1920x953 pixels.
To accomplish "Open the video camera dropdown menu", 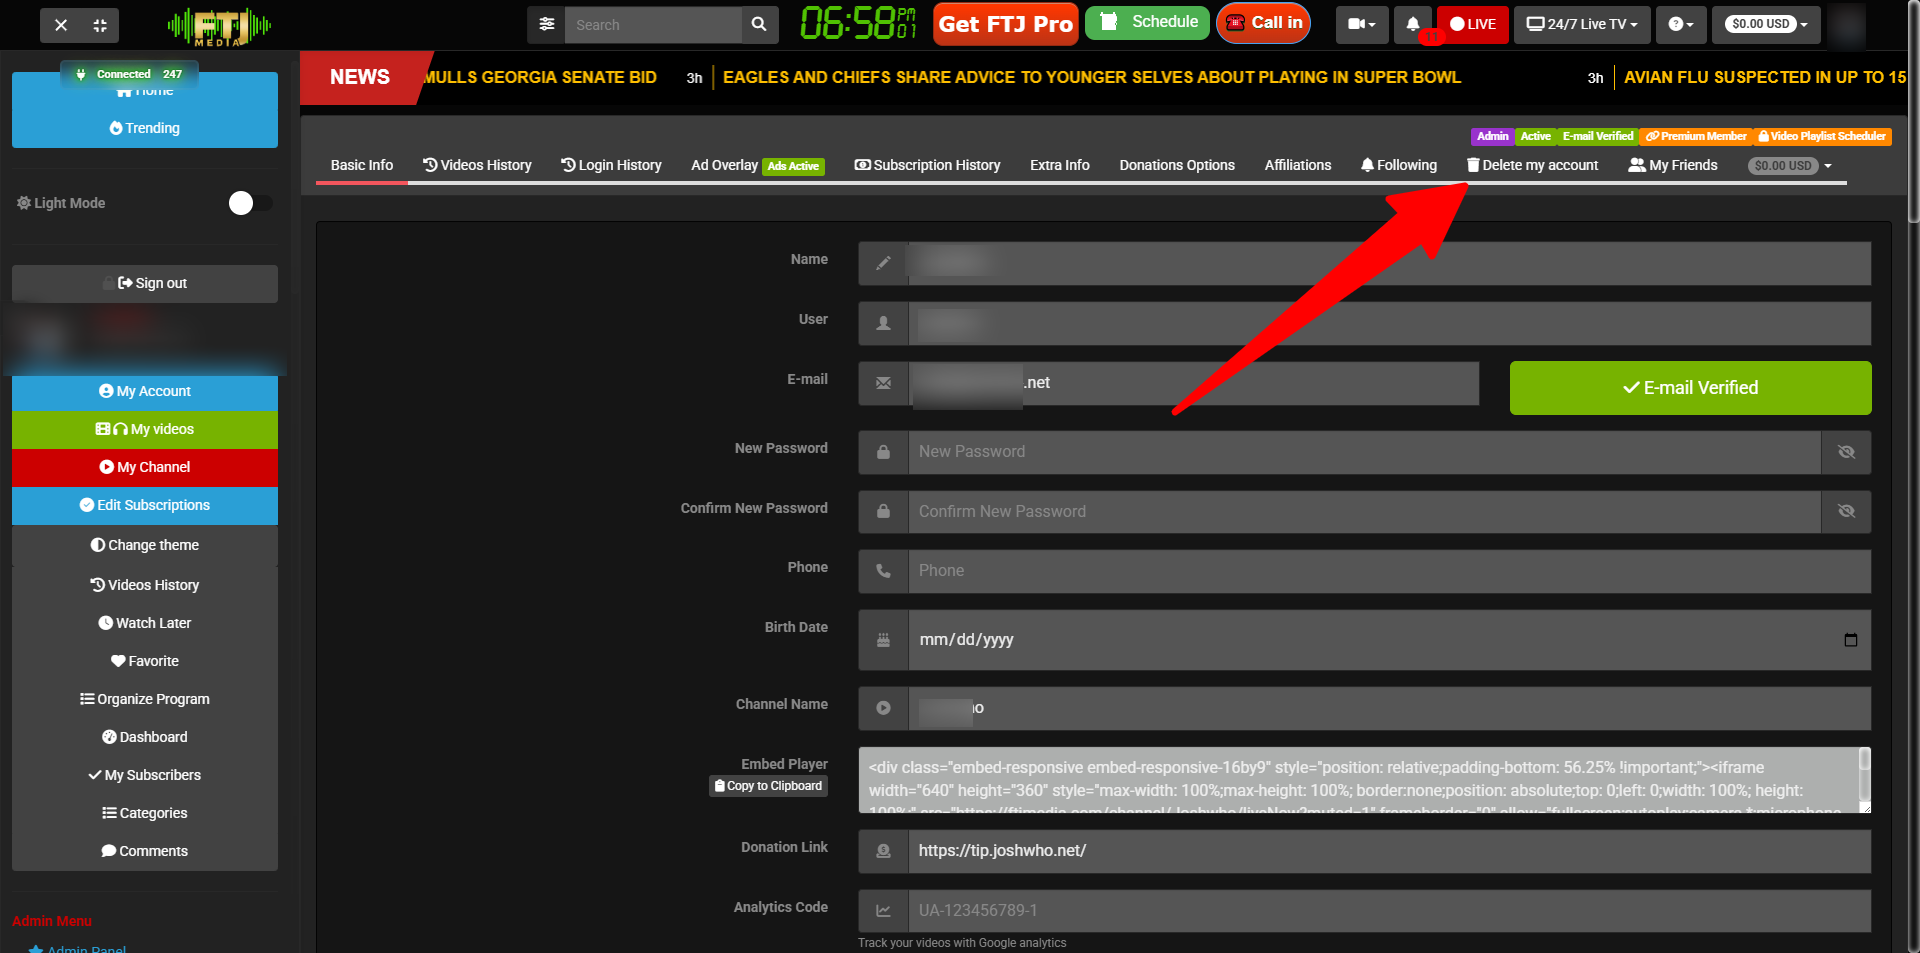I will pyautogui.click(x=1361, y=24).
